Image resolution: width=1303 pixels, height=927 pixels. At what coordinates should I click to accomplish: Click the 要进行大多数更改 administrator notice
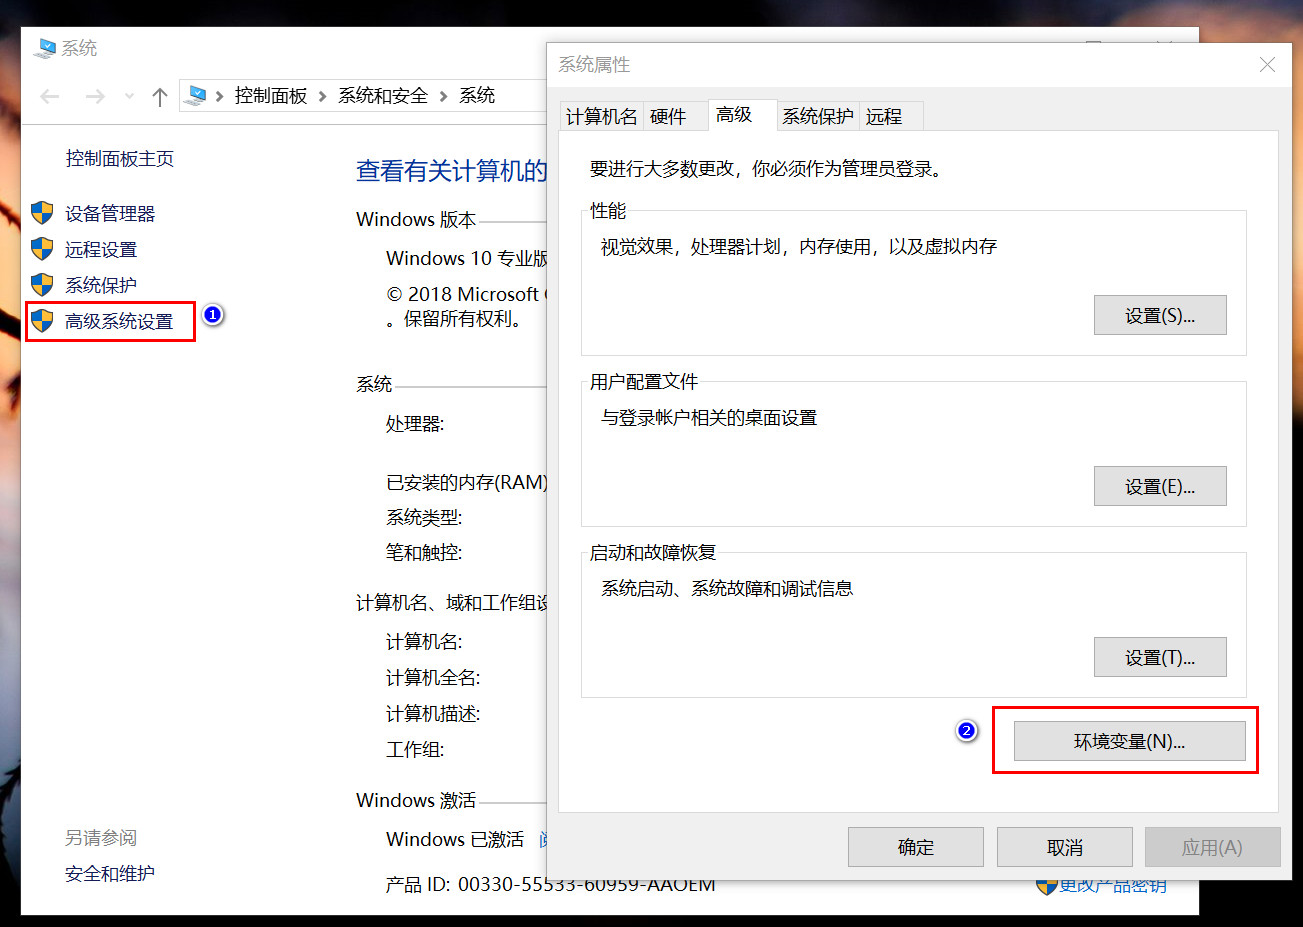coord(766,169)
